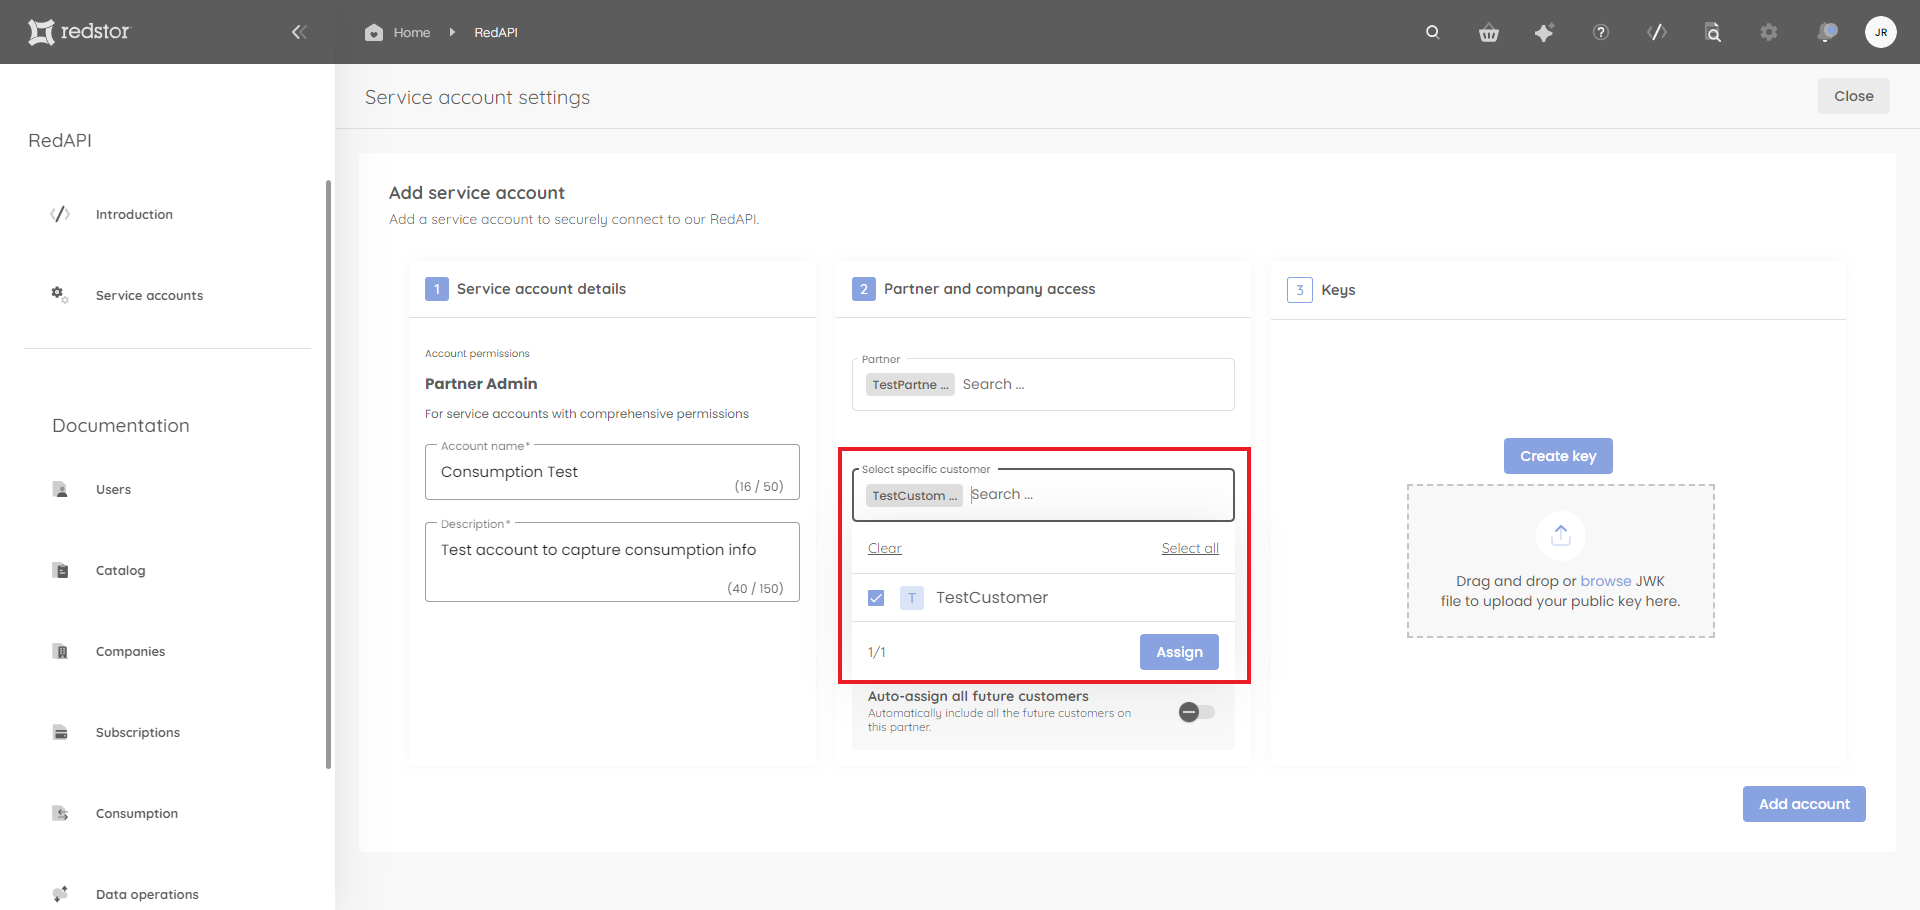Toggle Auto-assign all future customers switch

pyautogui.click(x=1196, y=712)
